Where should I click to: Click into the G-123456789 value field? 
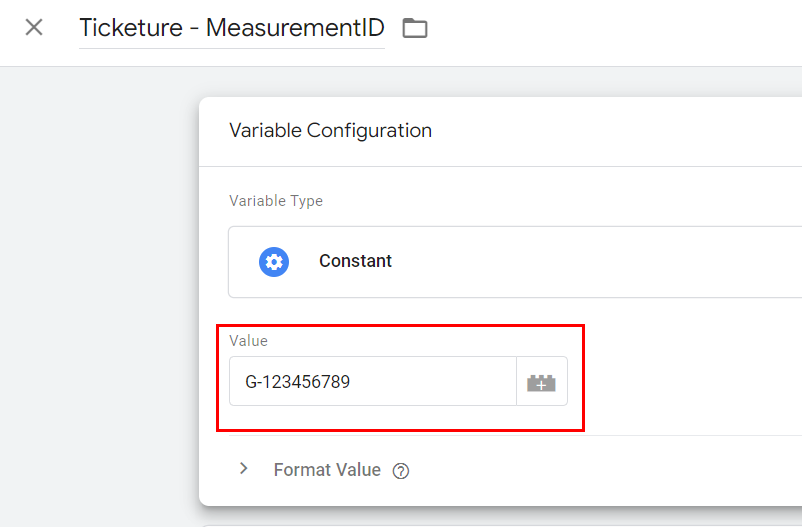[x=373, y=382]
